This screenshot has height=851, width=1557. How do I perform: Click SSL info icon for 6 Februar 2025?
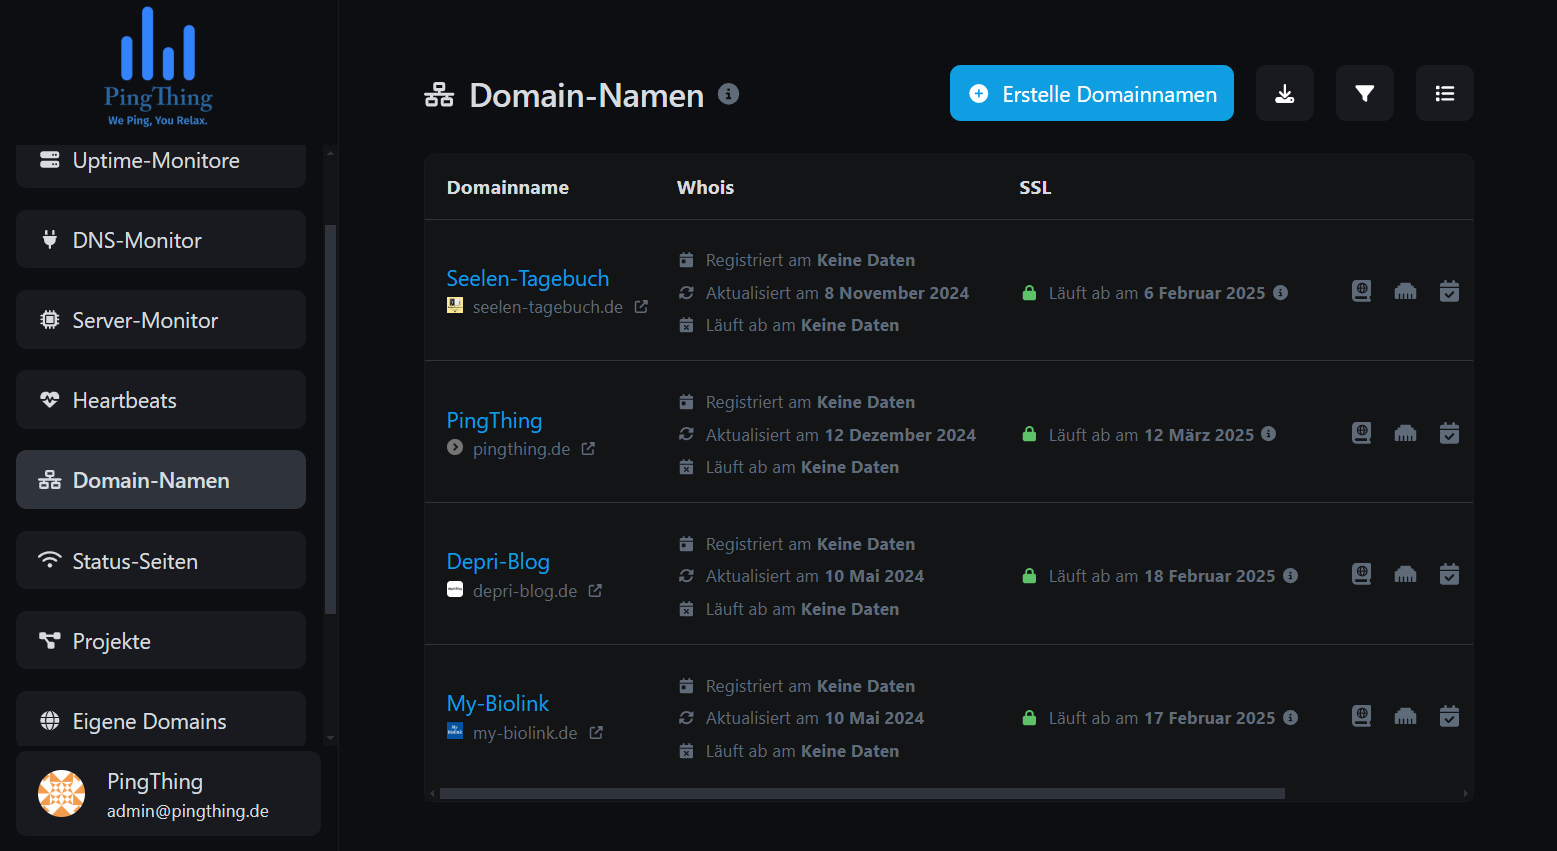click(x=1281, y=293)
